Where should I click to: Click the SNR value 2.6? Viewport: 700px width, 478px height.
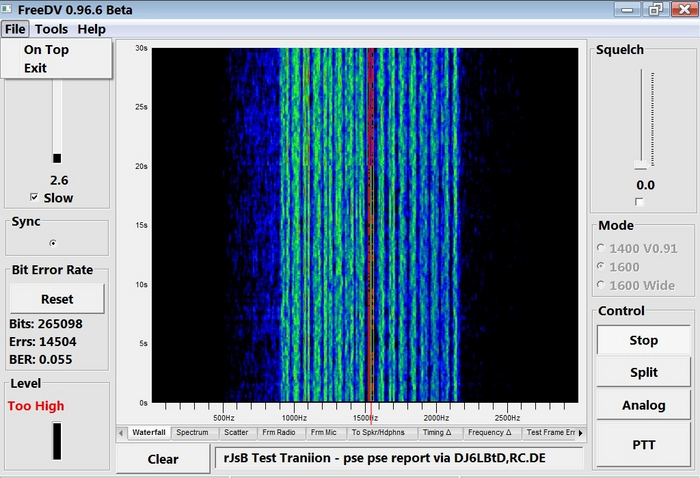point(59,180)
